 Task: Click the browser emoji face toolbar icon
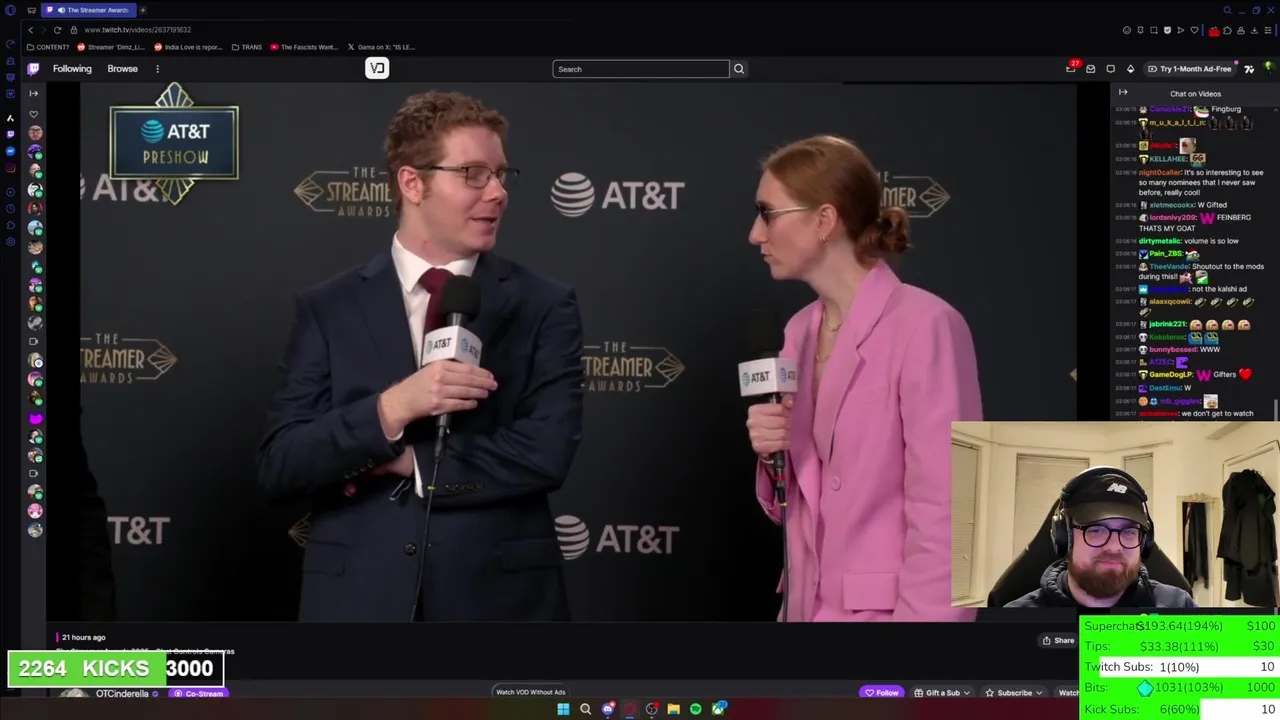click(1127, 30)
